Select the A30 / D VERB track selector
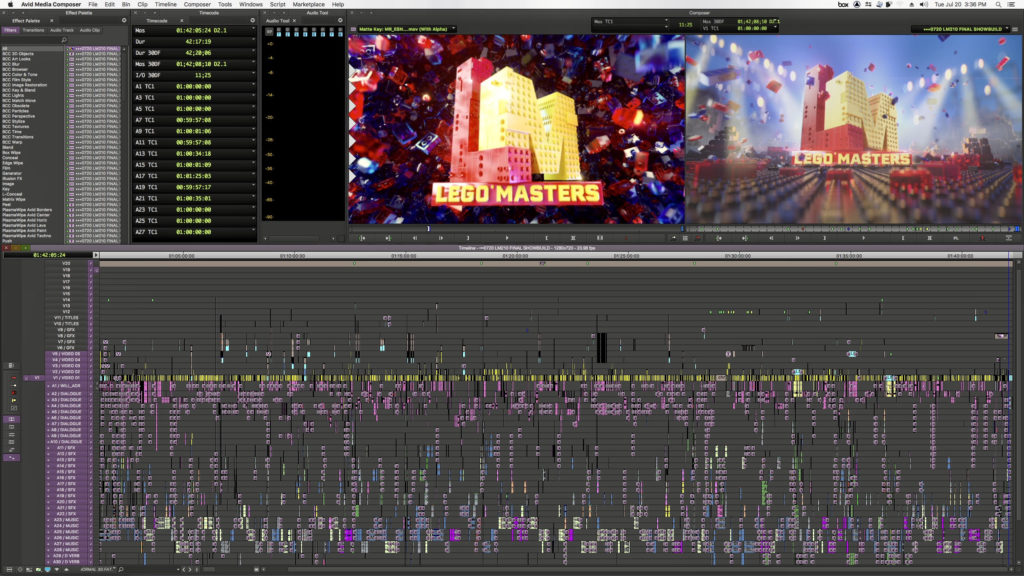 coord(68,562)
